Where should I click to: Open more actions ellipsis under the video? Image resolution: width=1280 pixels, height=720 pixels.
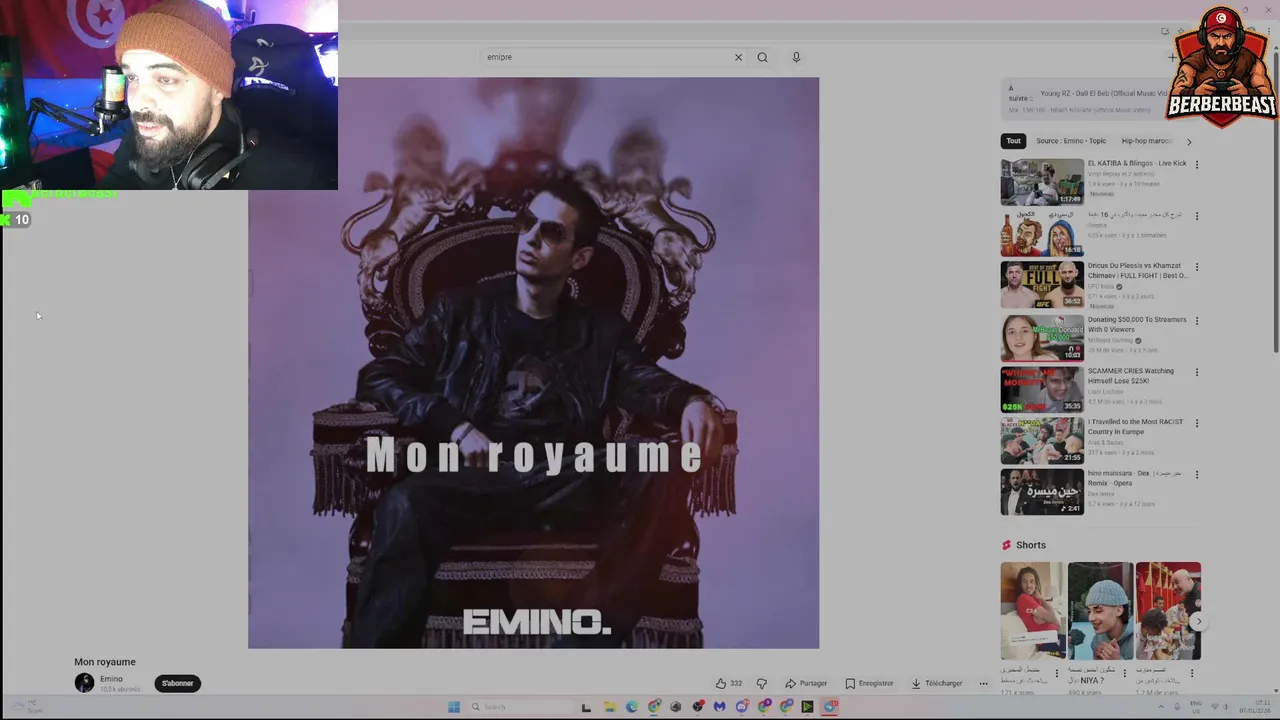point(983,683)
